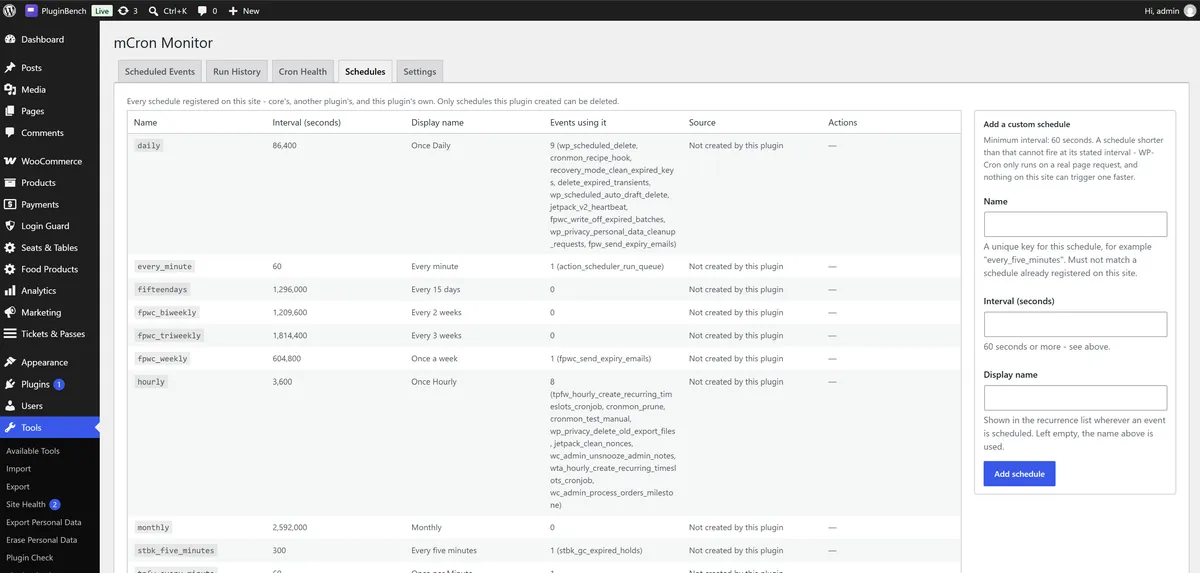The height and width of the screenshot is (573, 1200).
Task: Click the Products icon in sidebar
Action: click(x=10, y=183)
